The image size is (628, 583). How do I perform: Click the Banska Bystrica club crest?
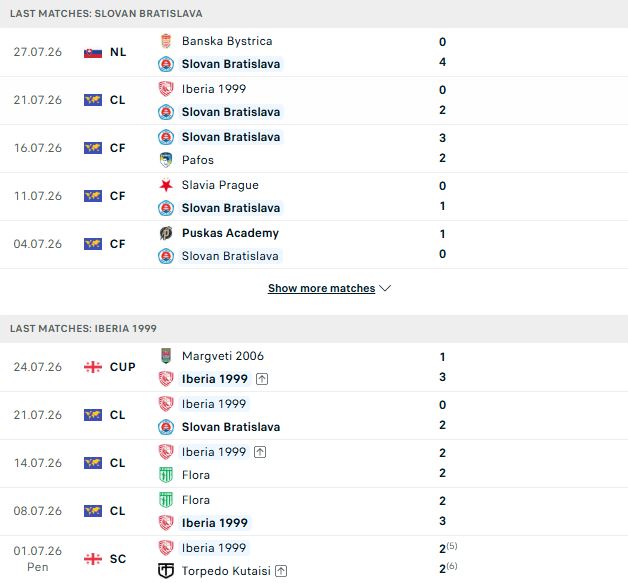pyautogui.click(x=166, y=41)
